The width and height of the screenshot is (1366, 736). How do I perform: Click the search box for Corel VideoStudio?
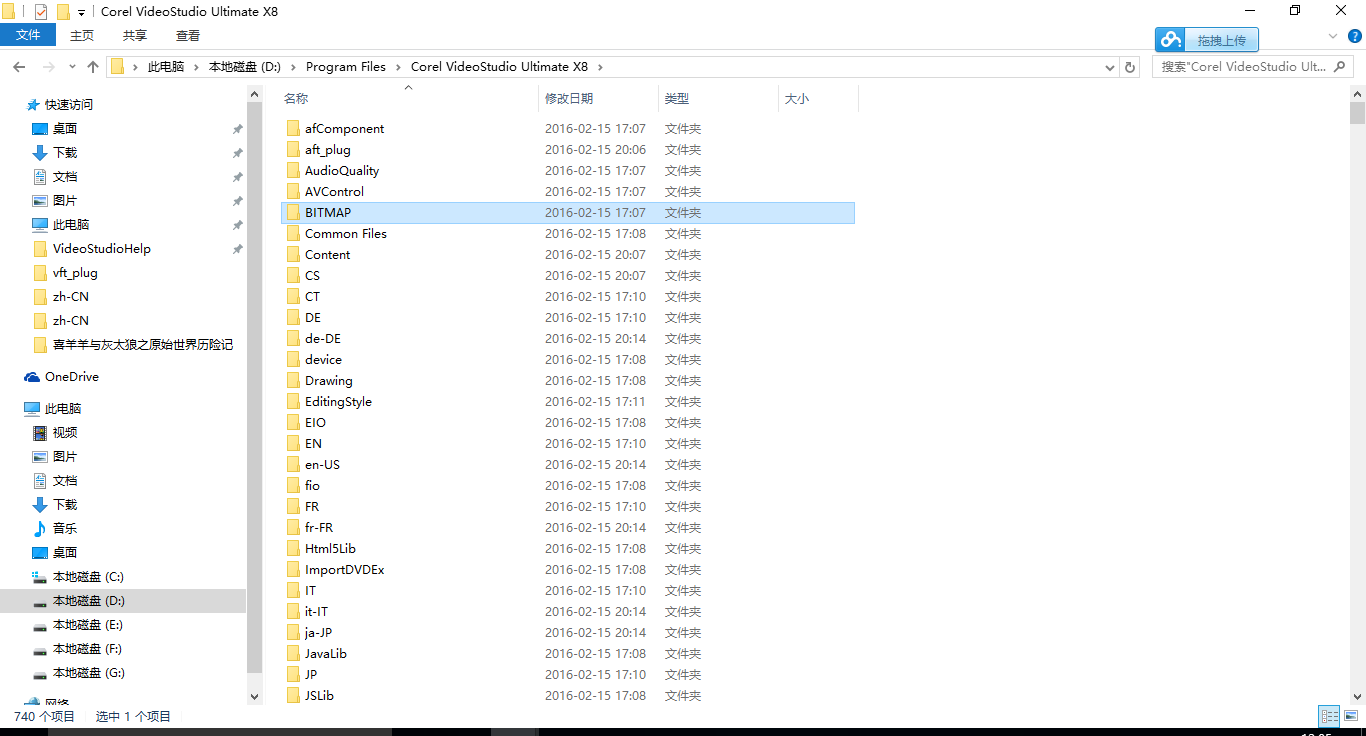point(1253,67)
